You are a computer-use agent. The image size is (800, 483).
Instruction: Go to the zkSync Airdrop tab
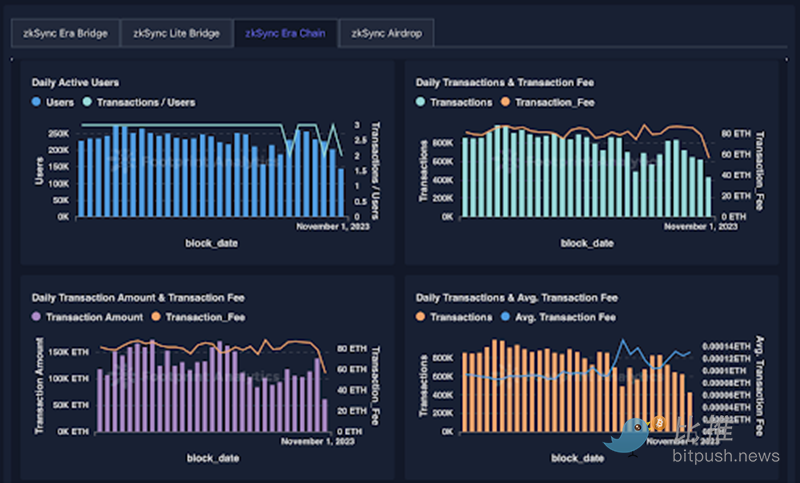click(386, 34)
